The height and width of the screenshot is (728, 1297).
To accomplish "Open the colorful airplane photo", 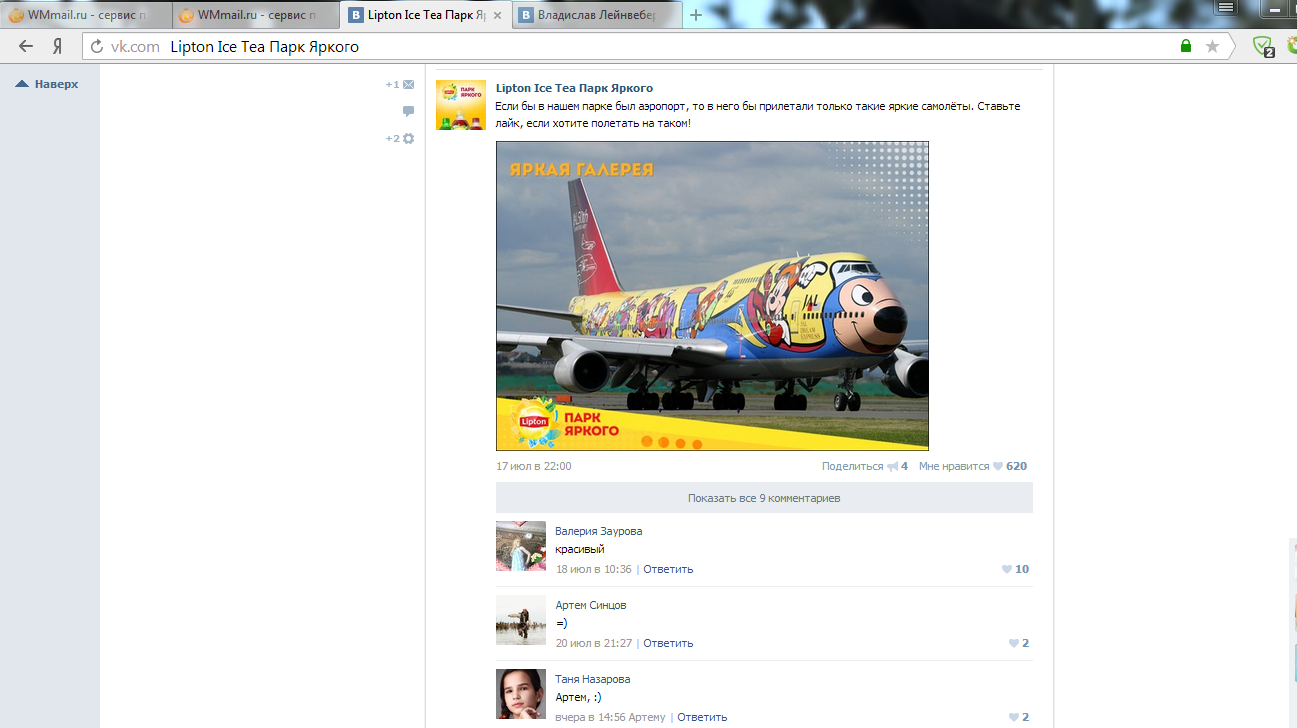I will (x=712, y=296).
